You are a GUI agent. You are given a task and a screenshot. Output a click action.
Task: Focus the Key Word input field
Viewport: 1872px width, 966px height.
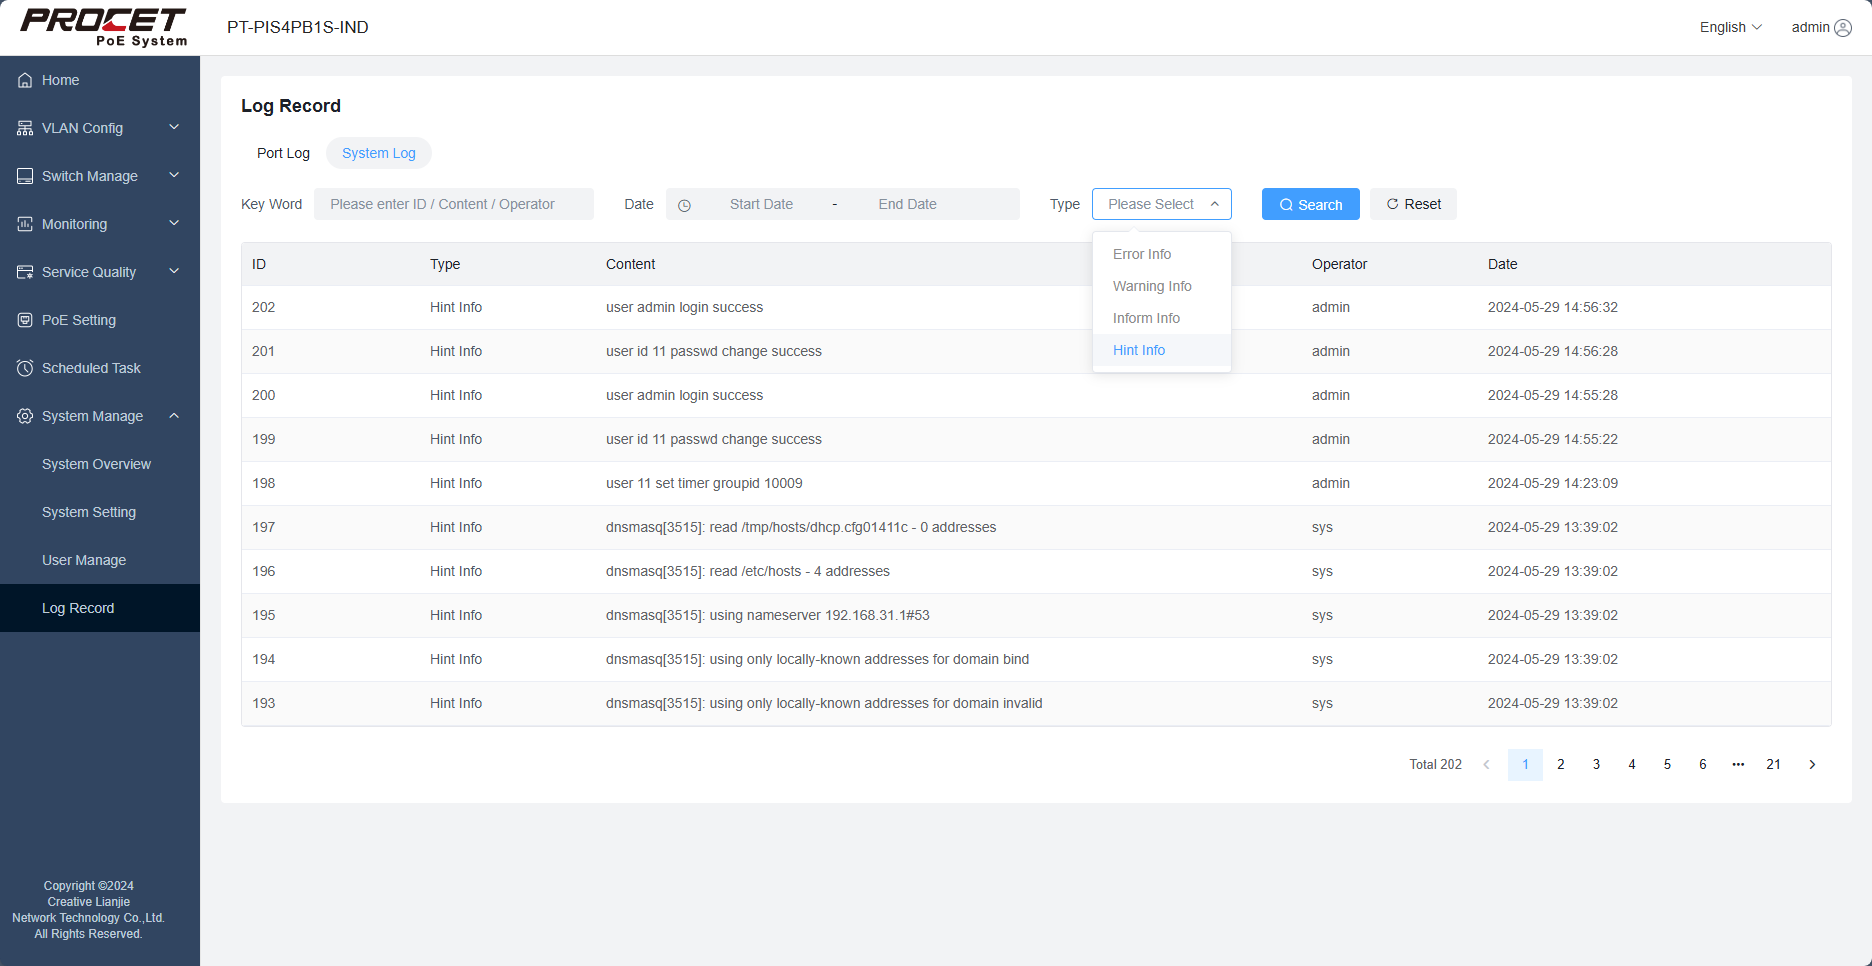pyautogui.click(x=454, y=204)
